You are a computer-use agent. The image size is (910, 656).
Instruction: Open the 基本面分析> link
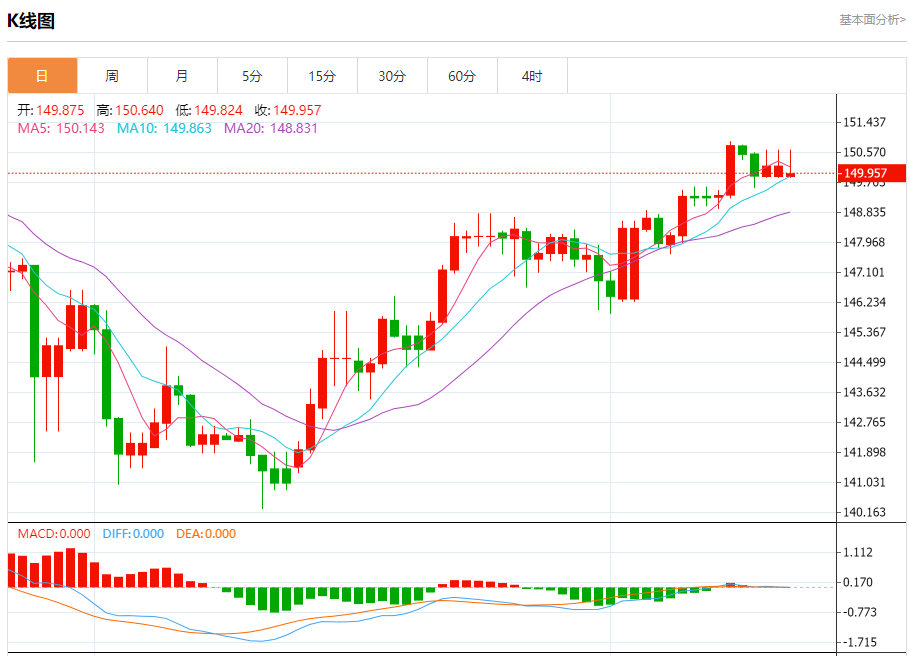tap(872, 20)
